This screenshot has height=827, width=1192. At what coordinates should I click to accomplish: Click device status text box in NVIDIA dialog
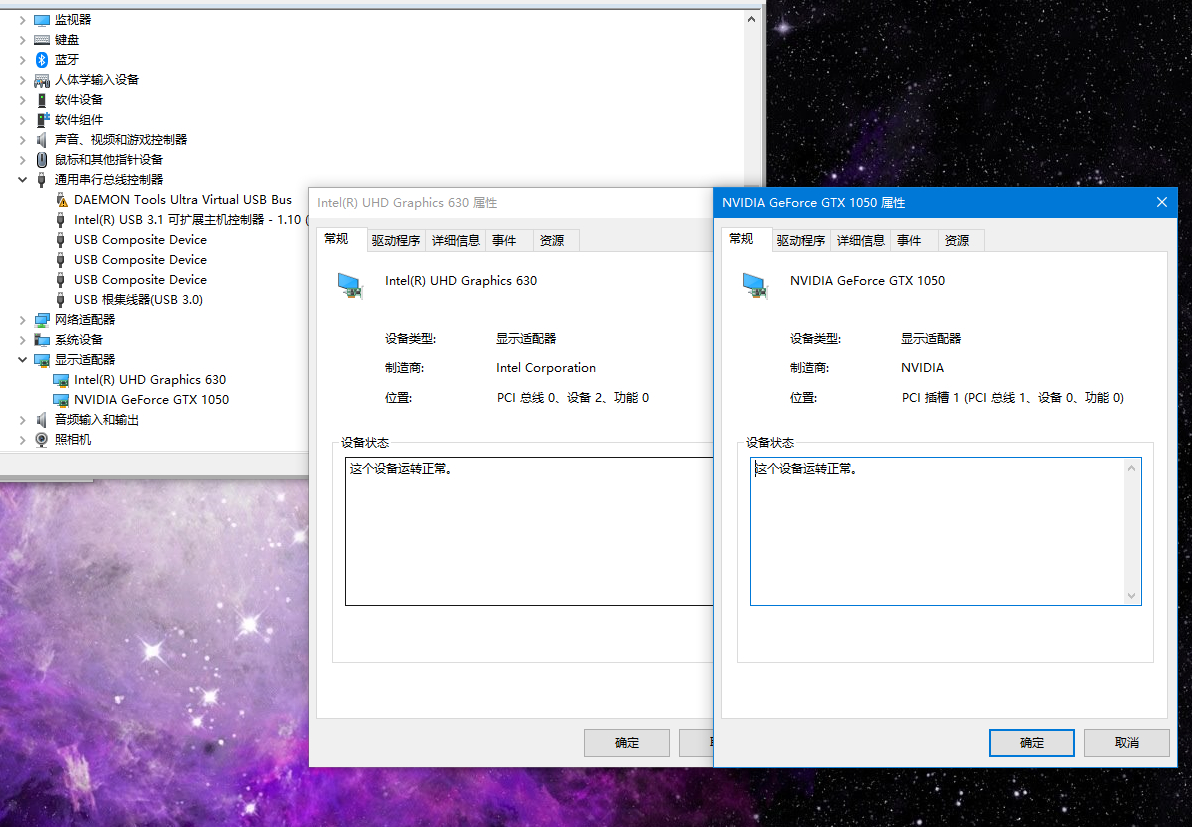(x=946, y=531)
